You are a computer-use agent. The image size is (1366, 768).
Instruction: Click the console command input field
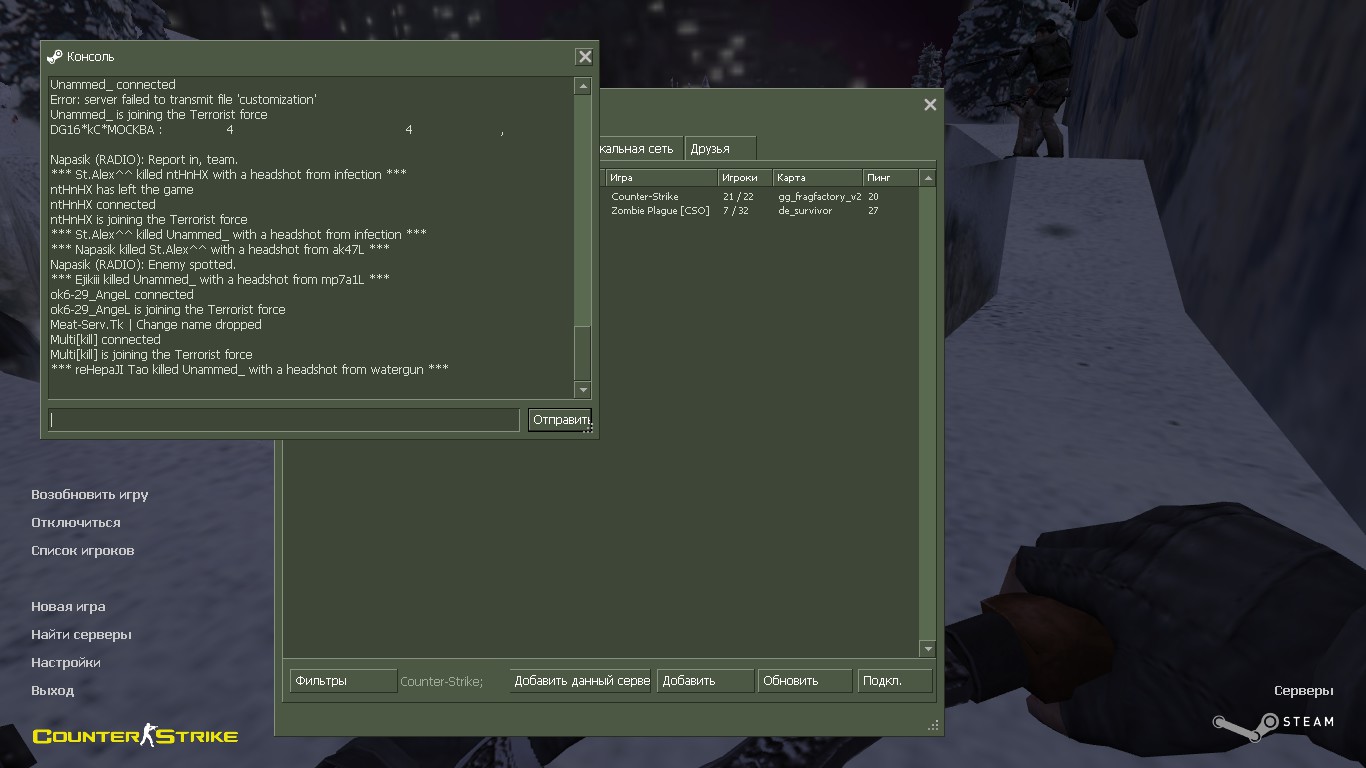pos(284,420)
